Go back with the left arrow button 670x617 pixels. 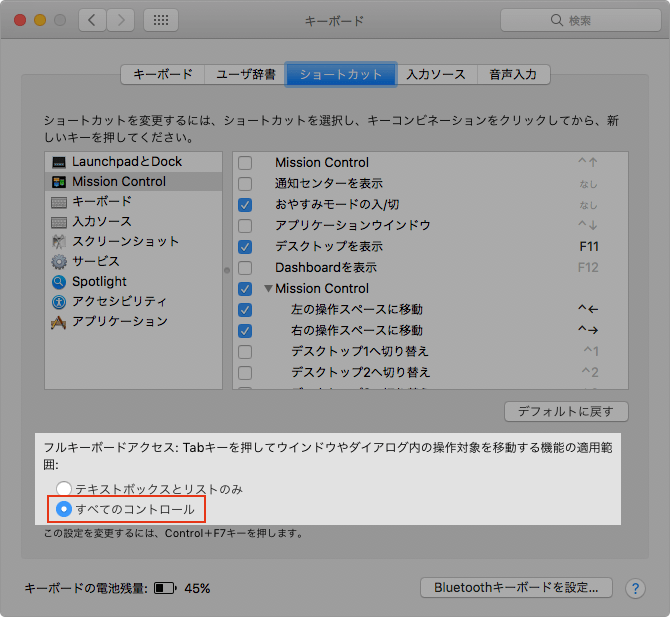point(92,20)
